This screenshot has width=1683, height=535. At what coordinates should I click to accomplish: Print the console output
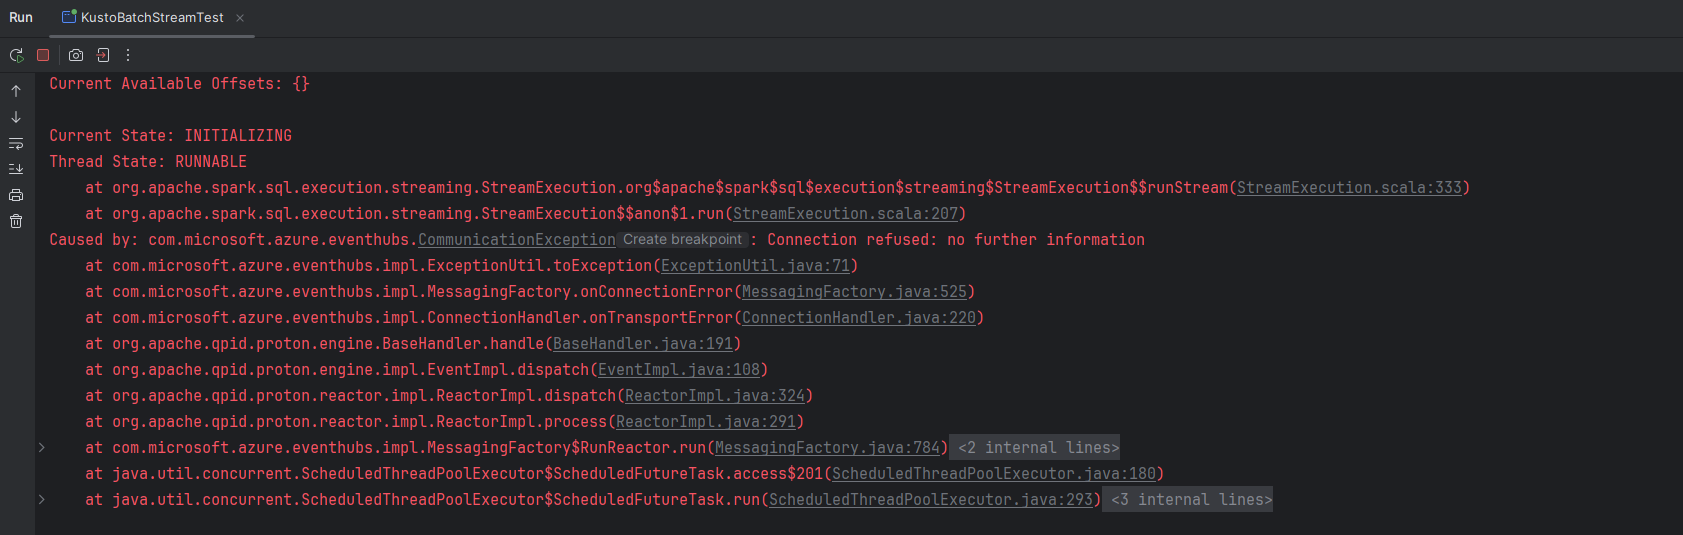tap(16, 195)
